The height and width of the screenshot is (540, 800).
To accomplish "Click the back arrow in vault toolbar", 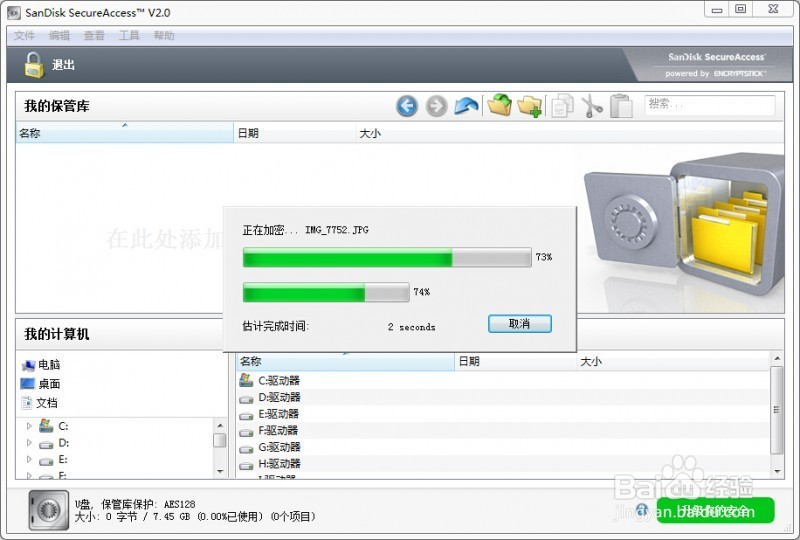I will point(407,106).
